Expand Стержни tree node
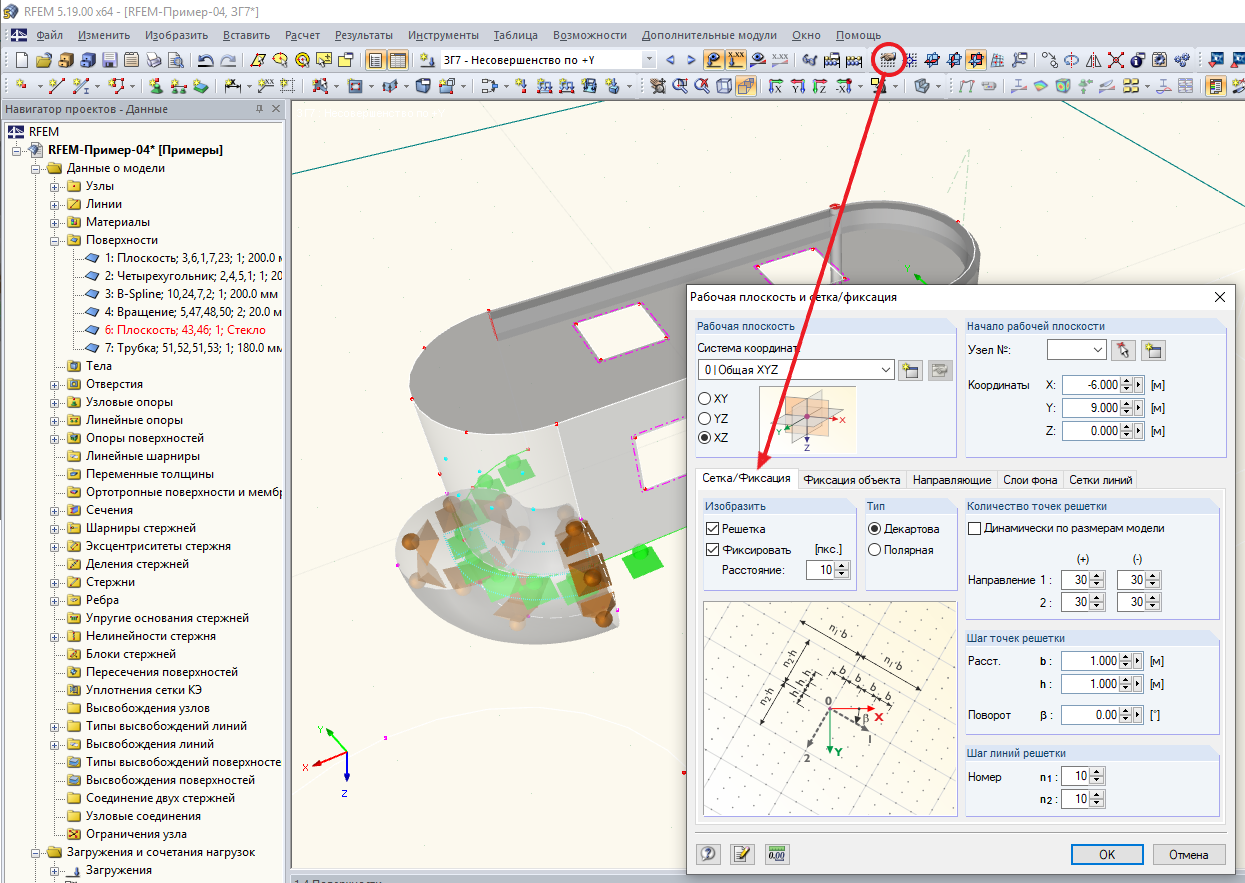Viewport: 1245px width, 883px height. [x=54, y=582]
